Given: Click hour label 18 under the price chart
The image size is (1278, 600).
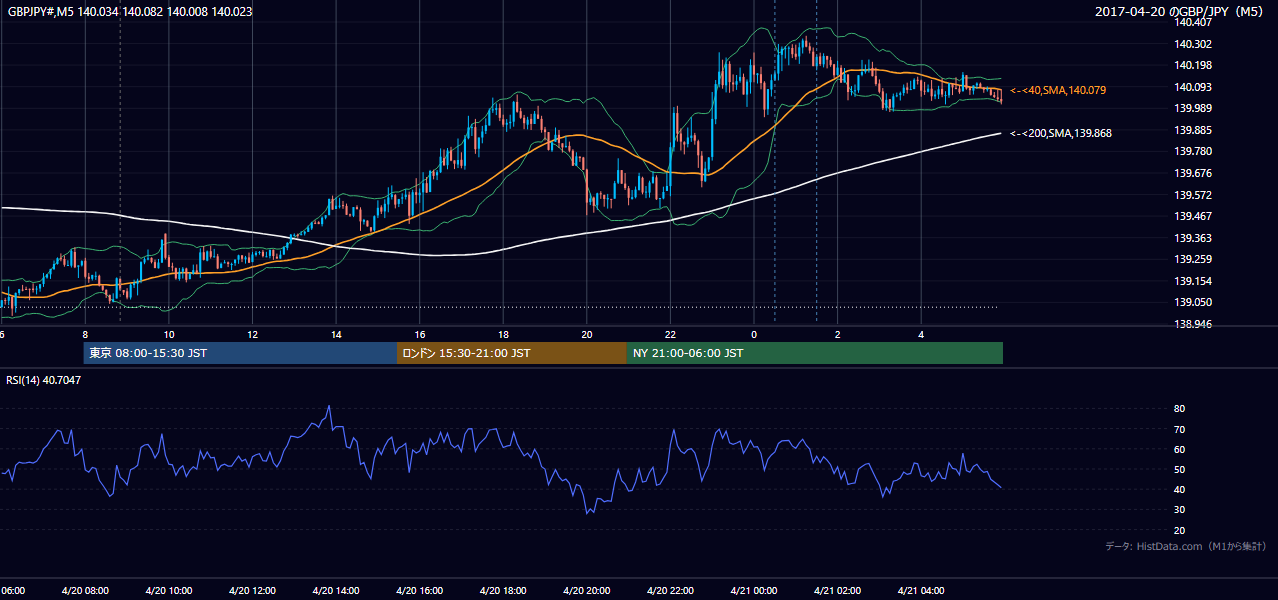Looking at the screenshot, I should [x=503, y=334].
